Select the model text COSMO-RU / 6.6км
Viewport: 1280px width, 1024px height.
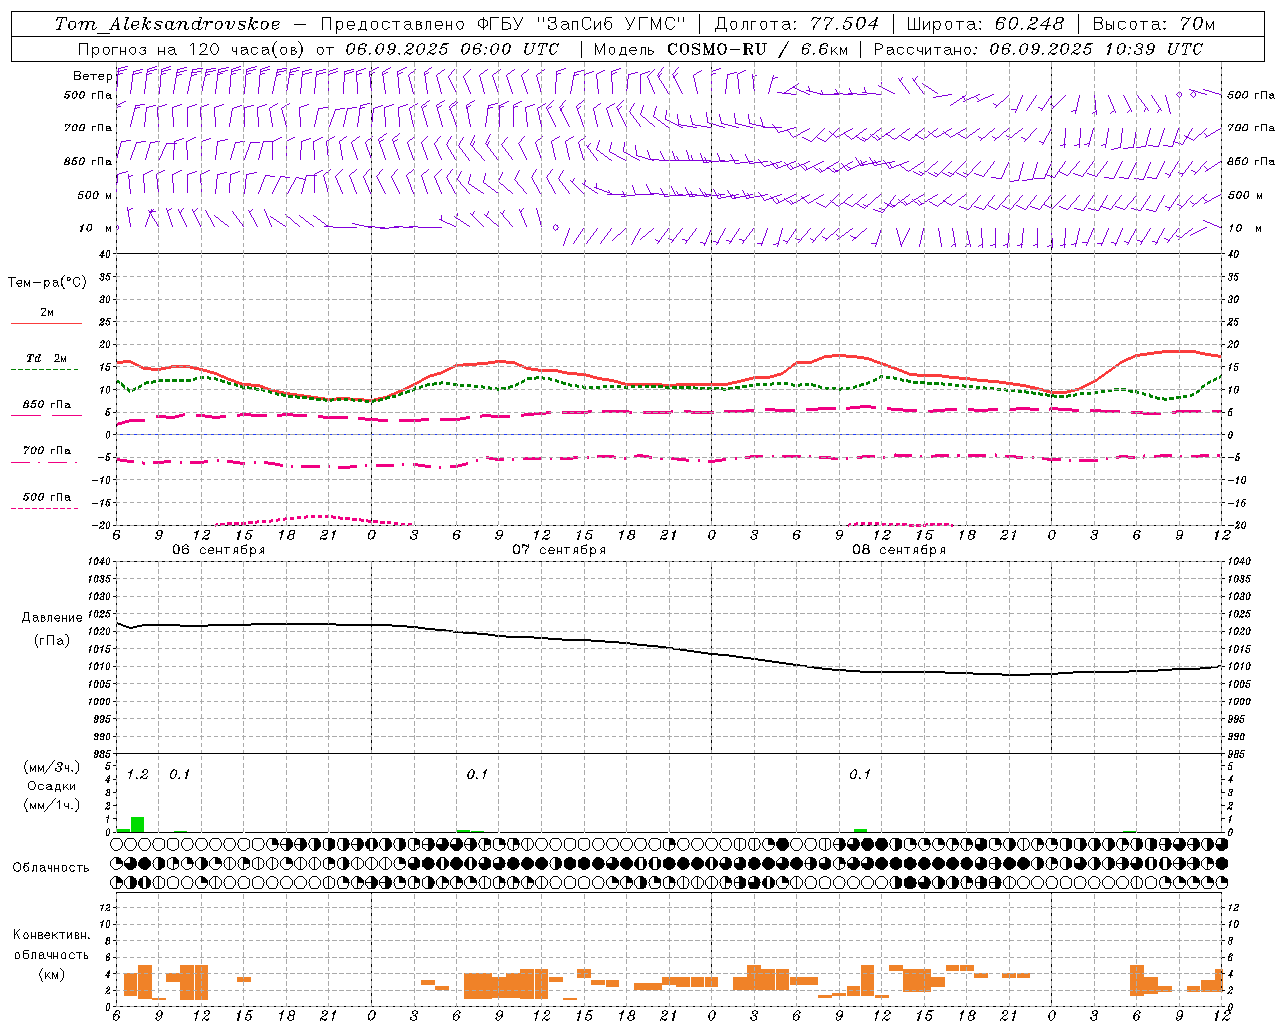coord(757,49)
